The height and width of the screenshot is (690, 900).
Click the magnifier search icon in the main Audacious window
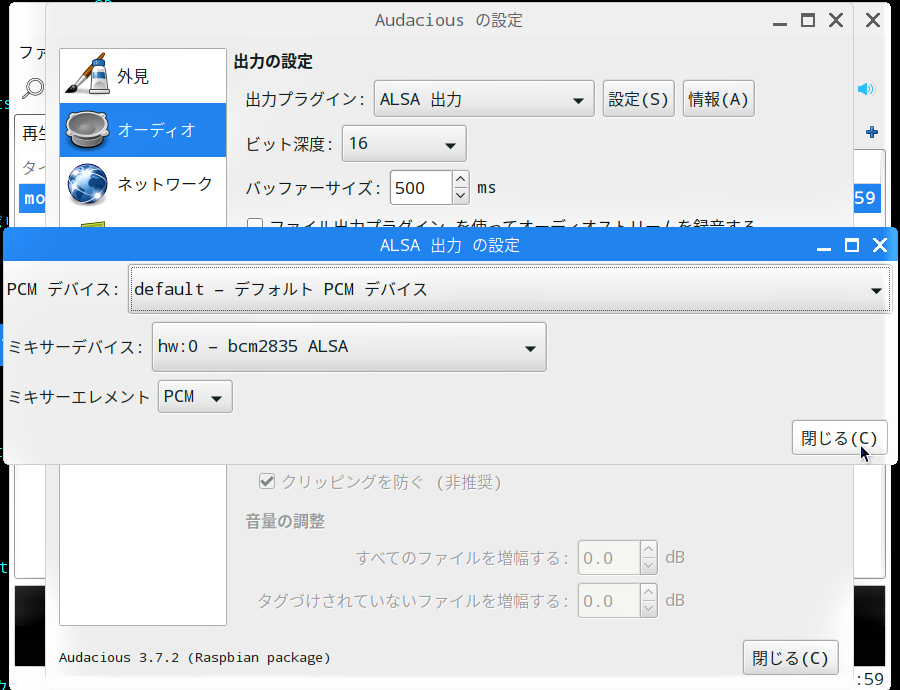(x=33, y=88)
